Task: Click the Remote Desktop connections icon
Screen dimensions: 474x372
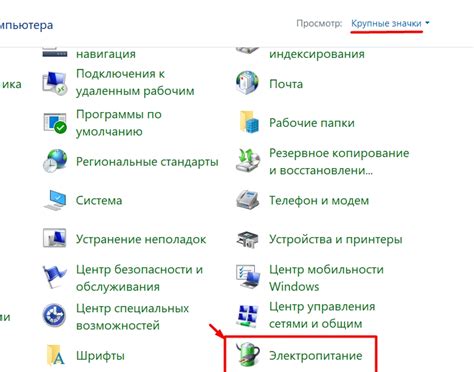Action: [x=55, y=83]
